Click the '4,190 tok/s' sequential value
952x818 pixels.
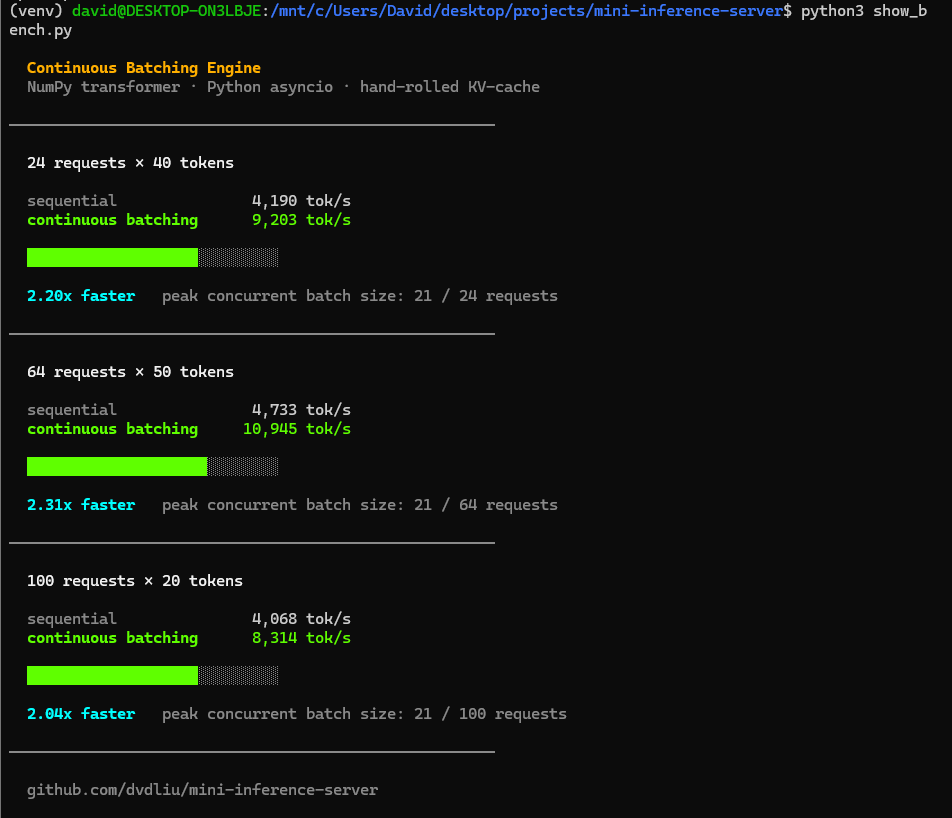[x=301, y=201]
